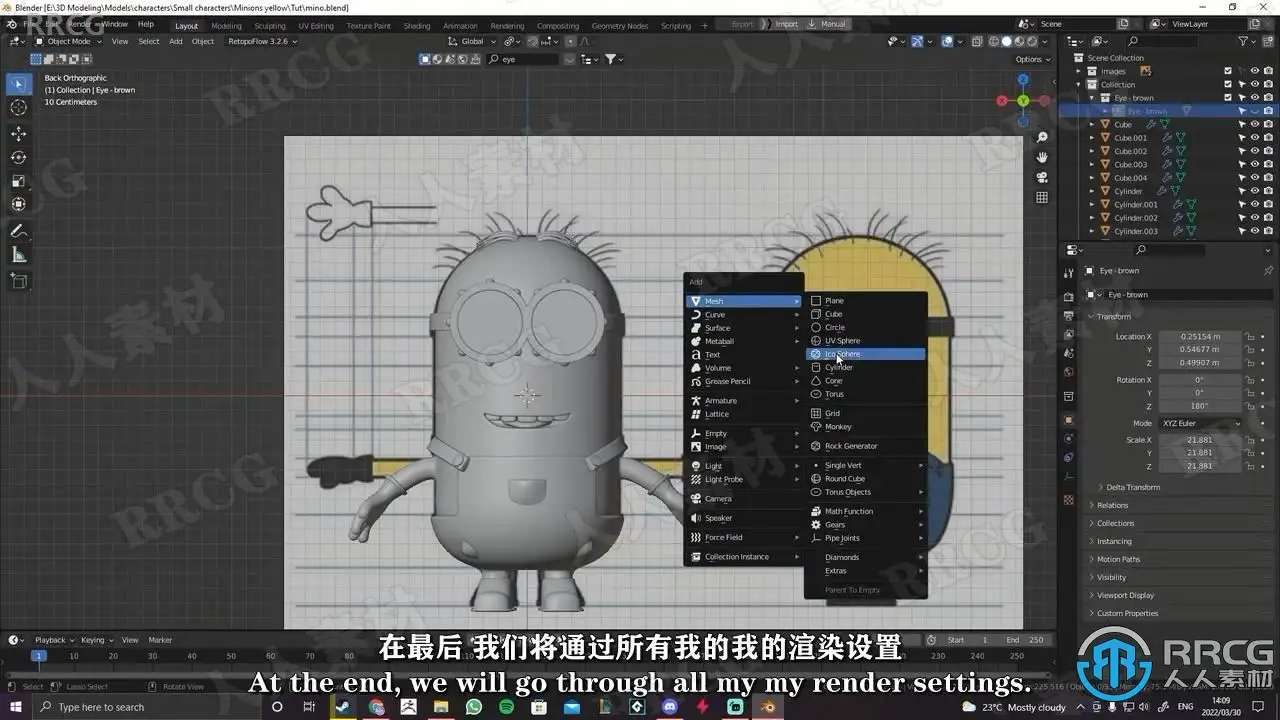Expand the Relations panel
Viewport: 1280px width, 720px height.
[x=1112, y=505]
